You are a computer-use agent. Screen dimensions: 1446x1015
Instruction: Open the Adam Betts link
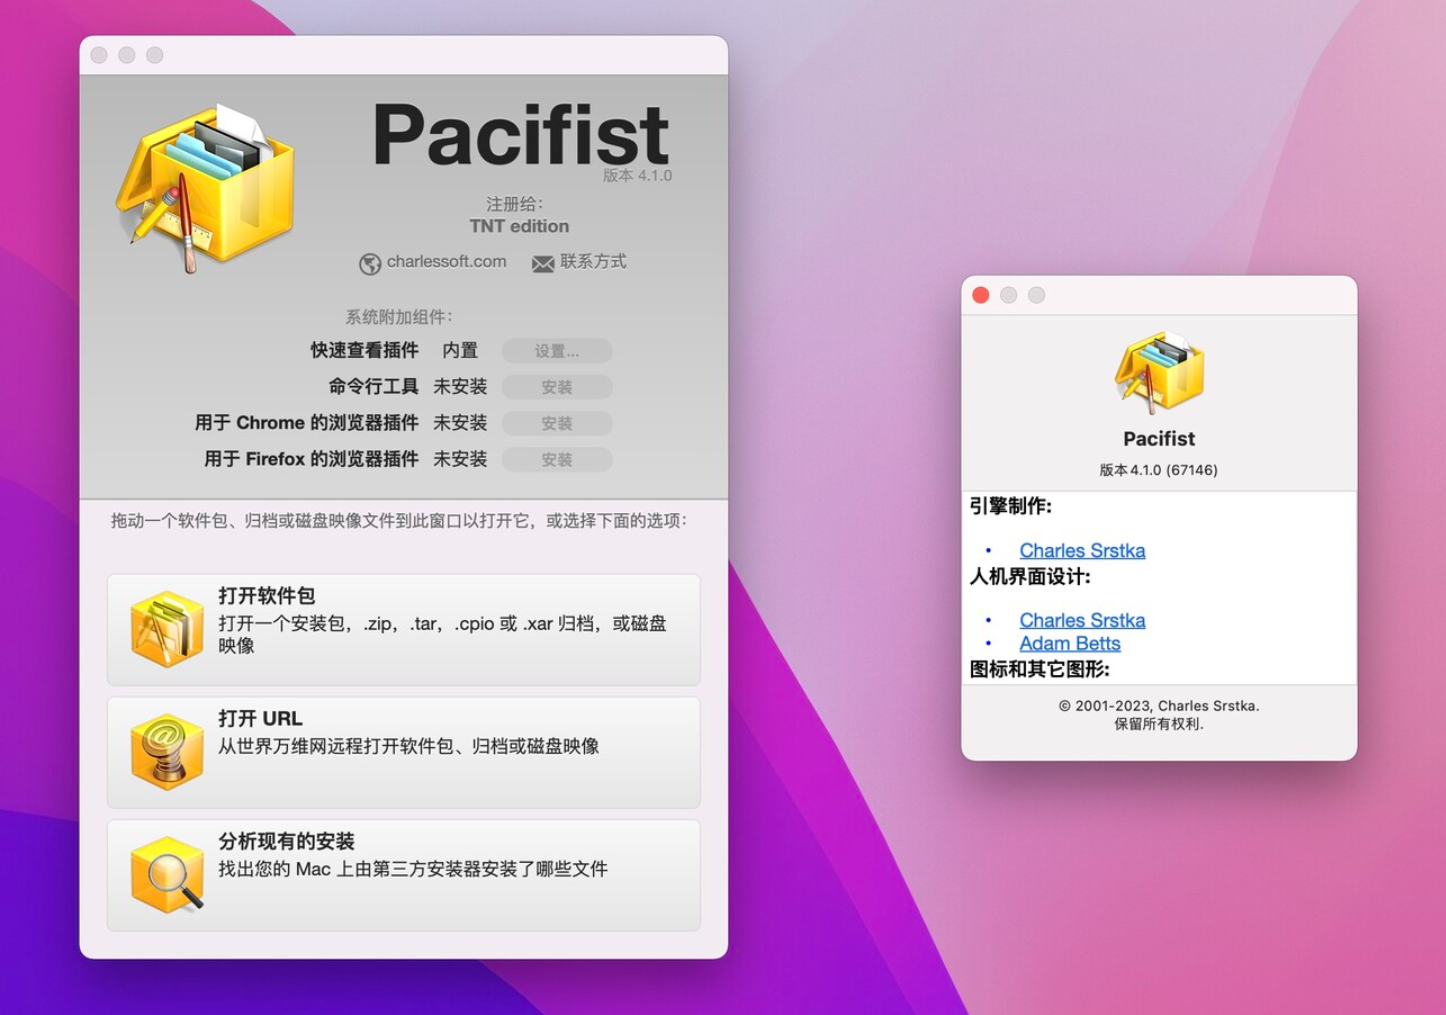click(1070, 644)
